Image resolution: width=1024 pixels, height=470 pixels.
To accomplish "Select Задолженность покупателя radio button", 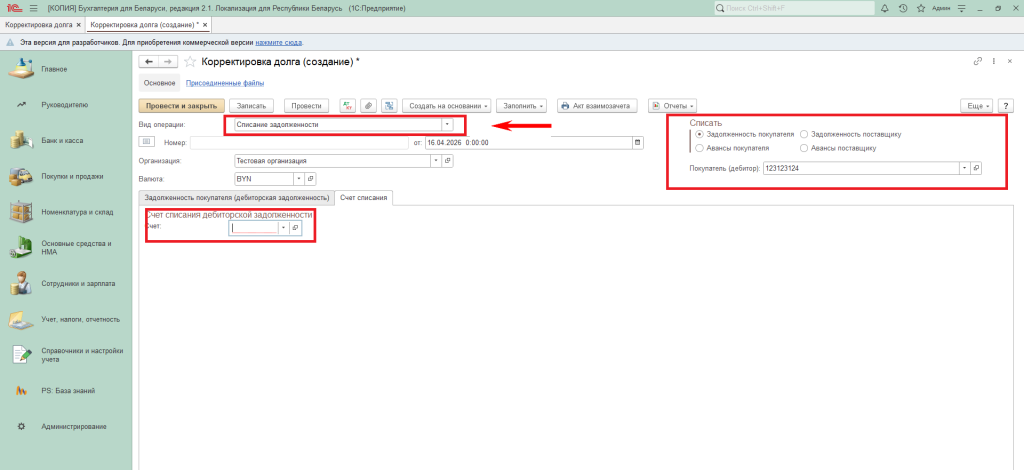I will point(698,133).
